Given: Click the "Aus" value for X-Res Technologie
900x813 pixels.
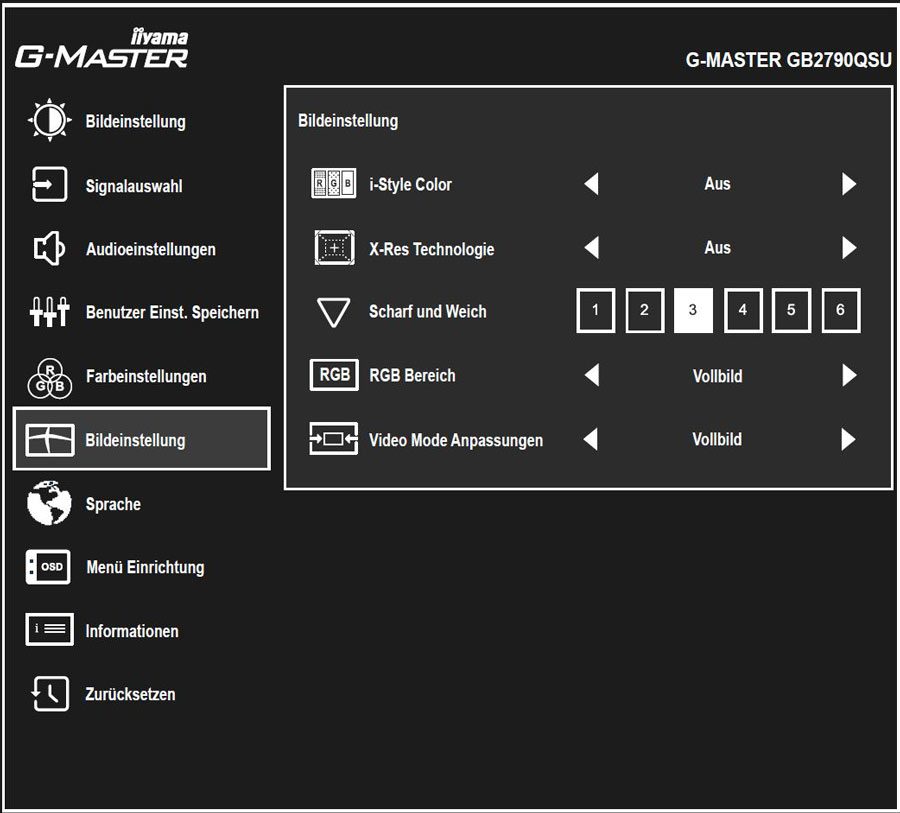Looking at the screenshot, I should point(717,247).
